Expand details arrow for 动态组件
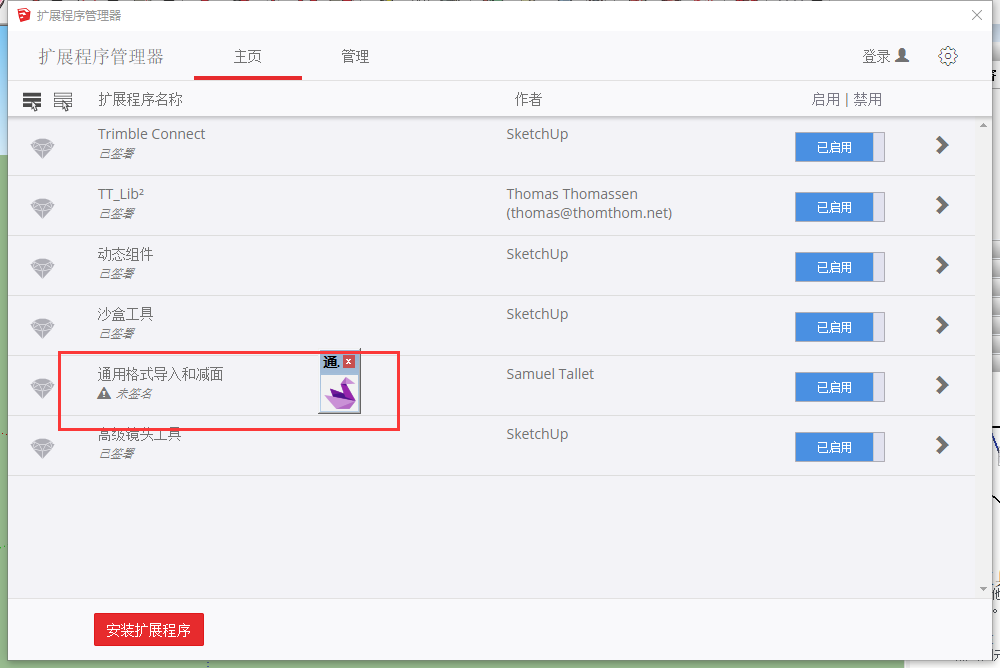The image size is (1000, 668). 942,265
